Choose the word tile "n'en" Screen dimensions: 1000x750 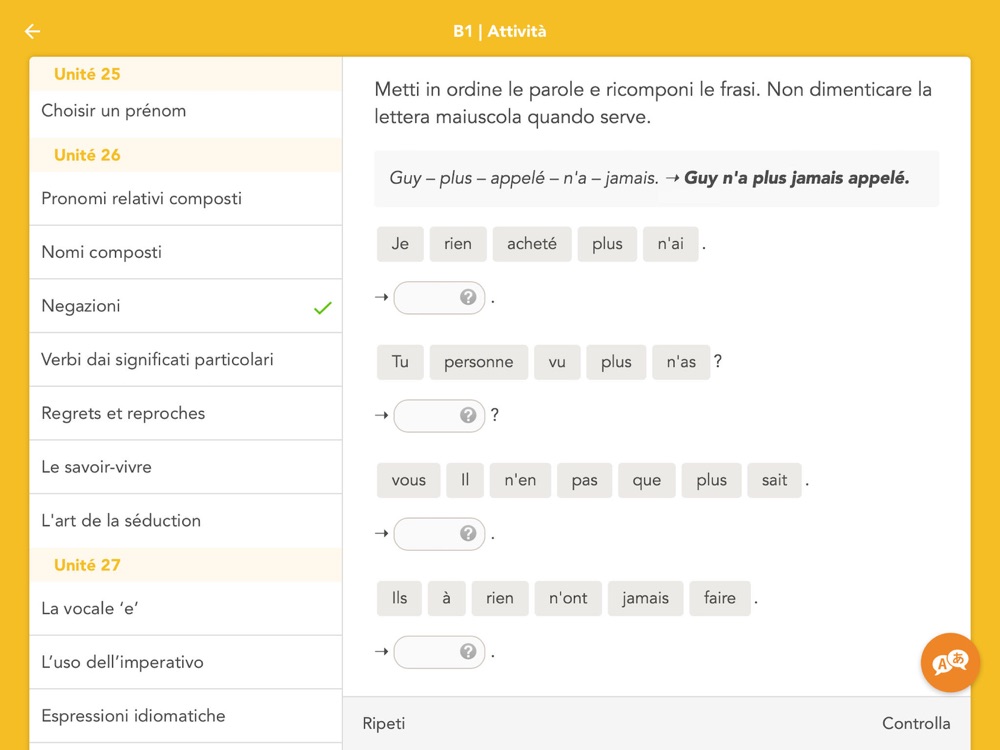(x=520, y=480)
